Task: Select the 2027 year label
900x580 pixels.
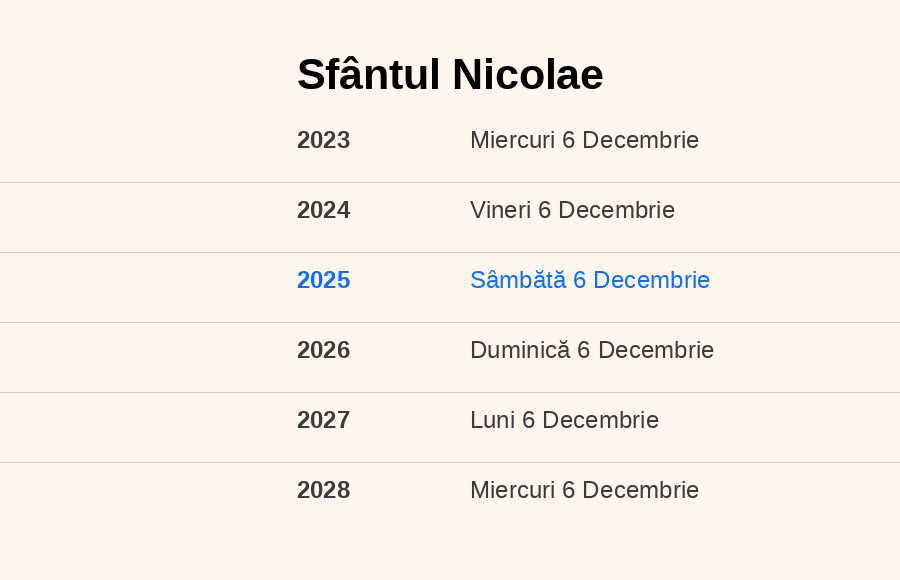Action: tap(323, 420)
